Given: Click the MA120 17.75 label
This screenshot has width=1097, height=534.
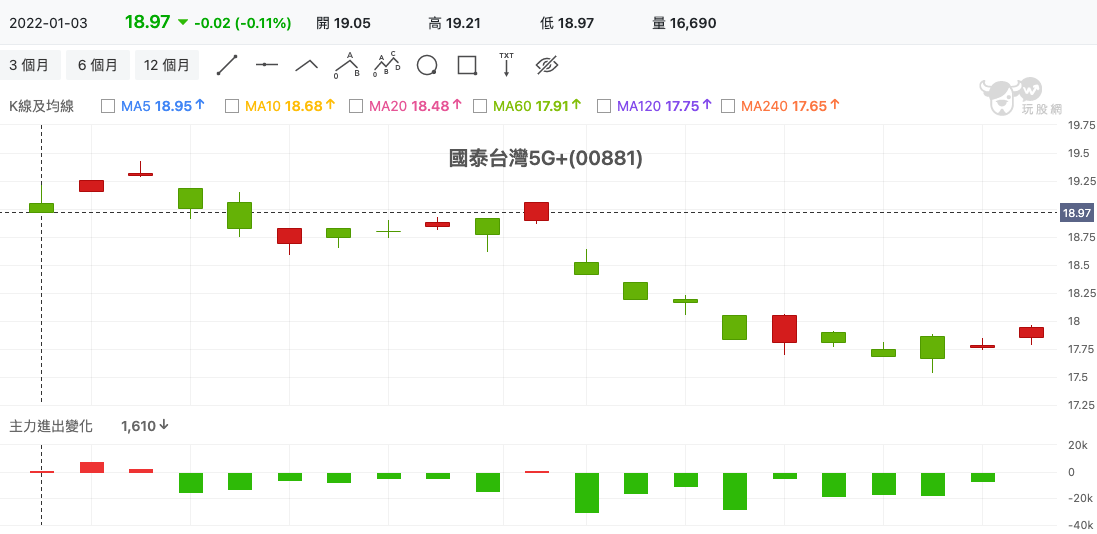Looking at the screenshot, I should click(x=665, y=106).
